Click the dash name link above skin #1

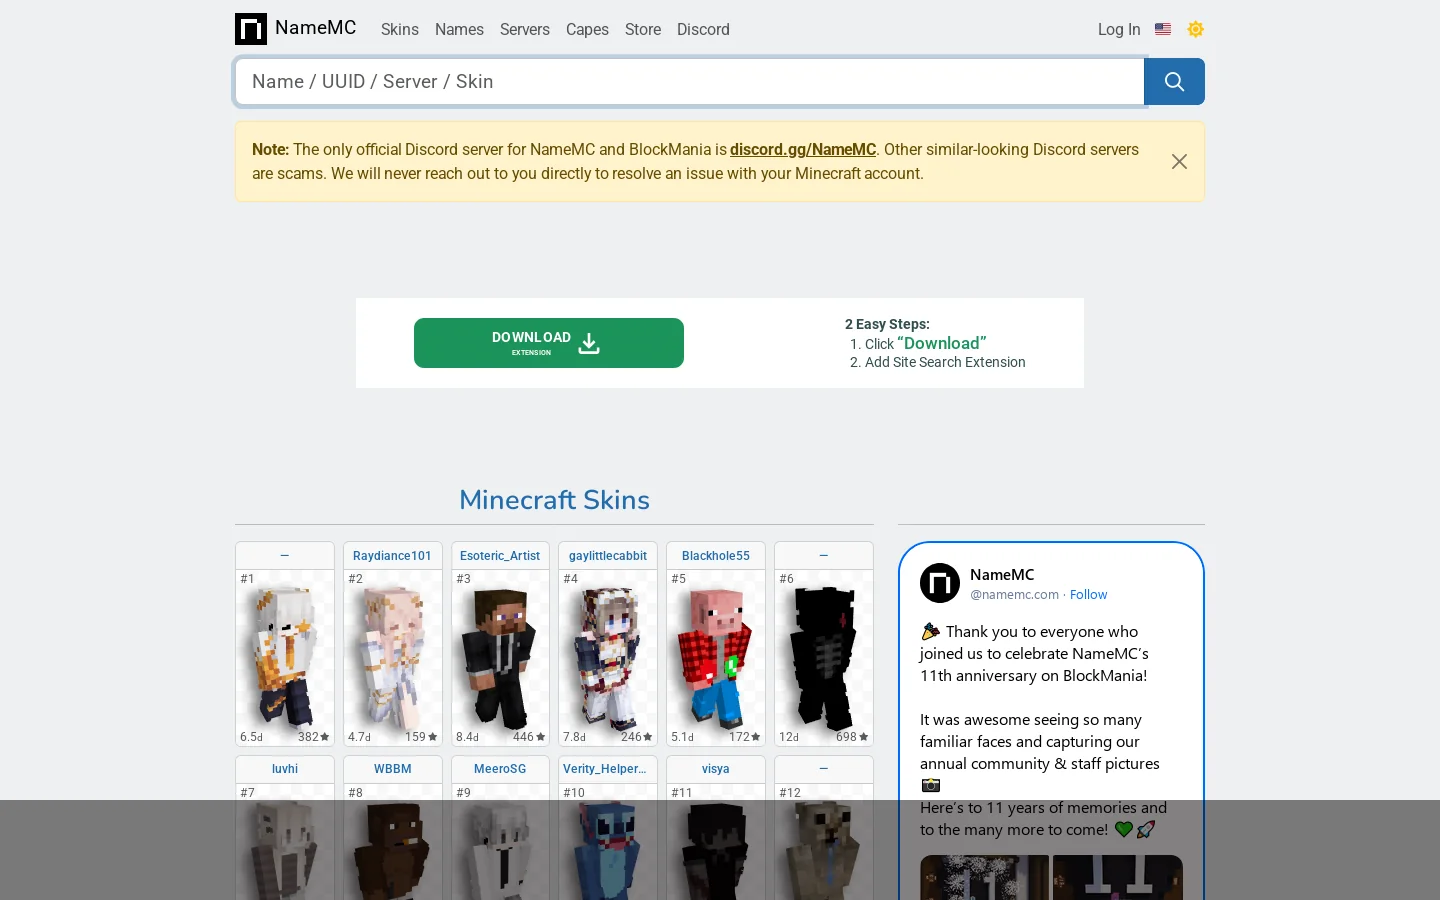tap(285, 556)
